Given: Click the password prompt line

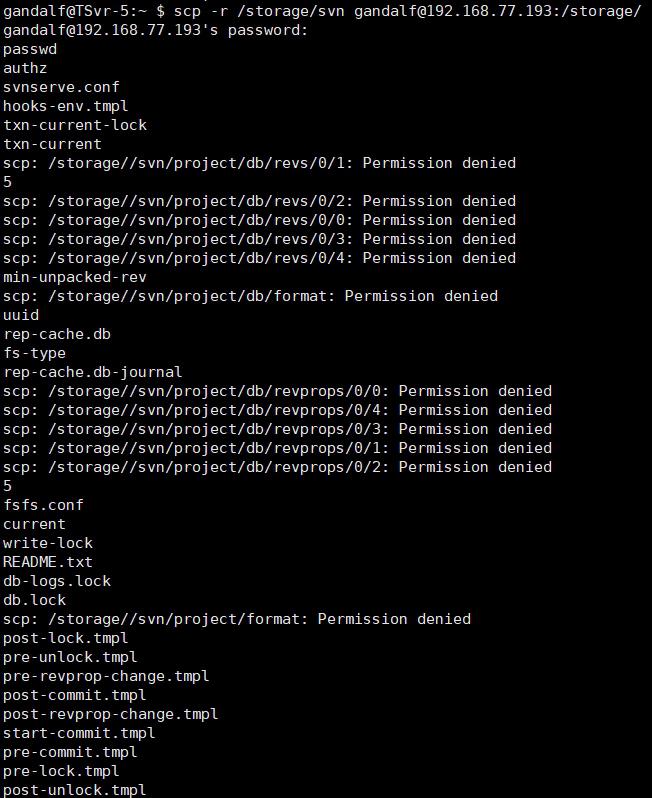Looking at the screenshot, I should (x=155, y=30).
